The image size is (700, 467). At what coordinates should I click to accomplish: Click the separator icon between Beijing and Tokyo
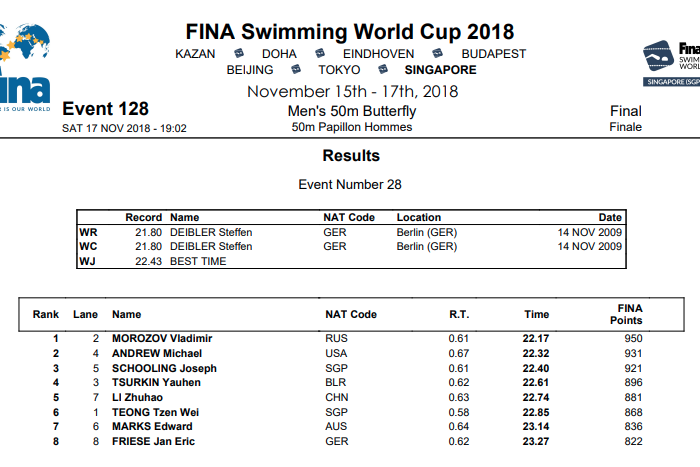click(x=296, y=70)
